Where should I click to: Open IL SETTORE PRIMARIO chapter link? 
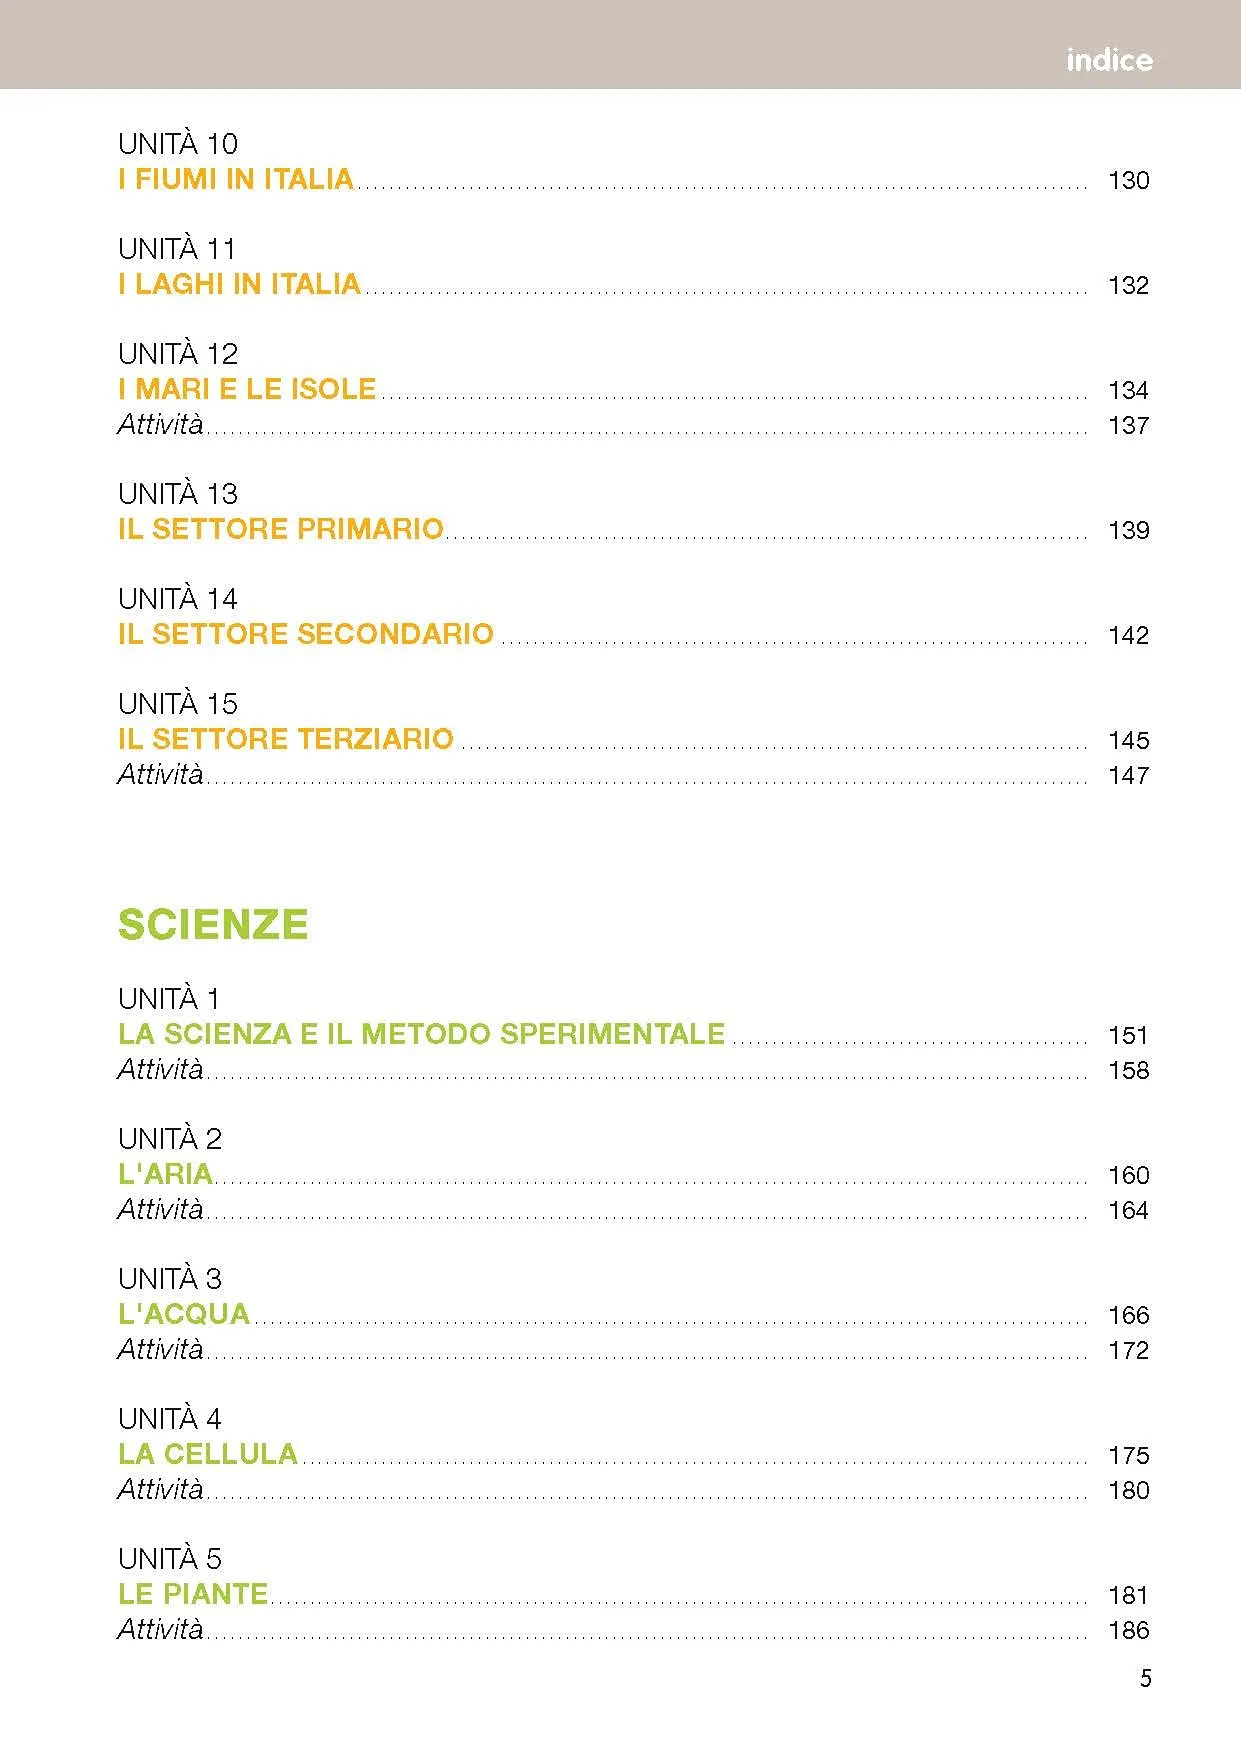click(280, 529)
